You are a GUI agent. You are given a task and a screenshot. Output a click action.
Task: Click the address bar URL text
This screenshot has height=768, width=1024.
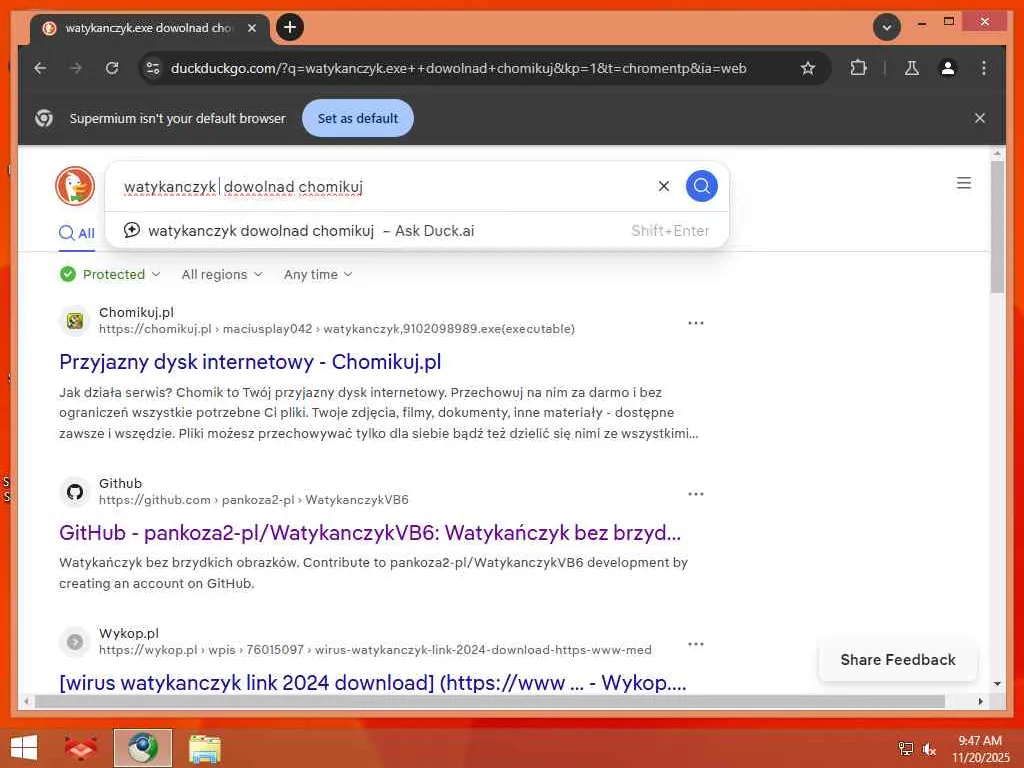458,68
